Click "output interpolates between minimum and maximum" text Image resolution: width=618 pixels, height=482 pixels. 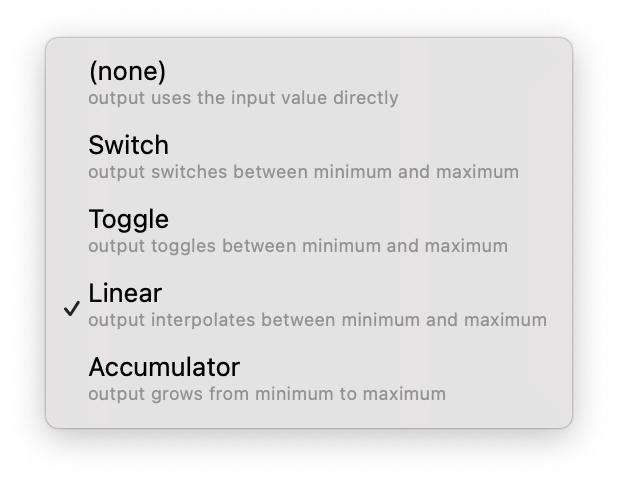[x=317, y=320]
